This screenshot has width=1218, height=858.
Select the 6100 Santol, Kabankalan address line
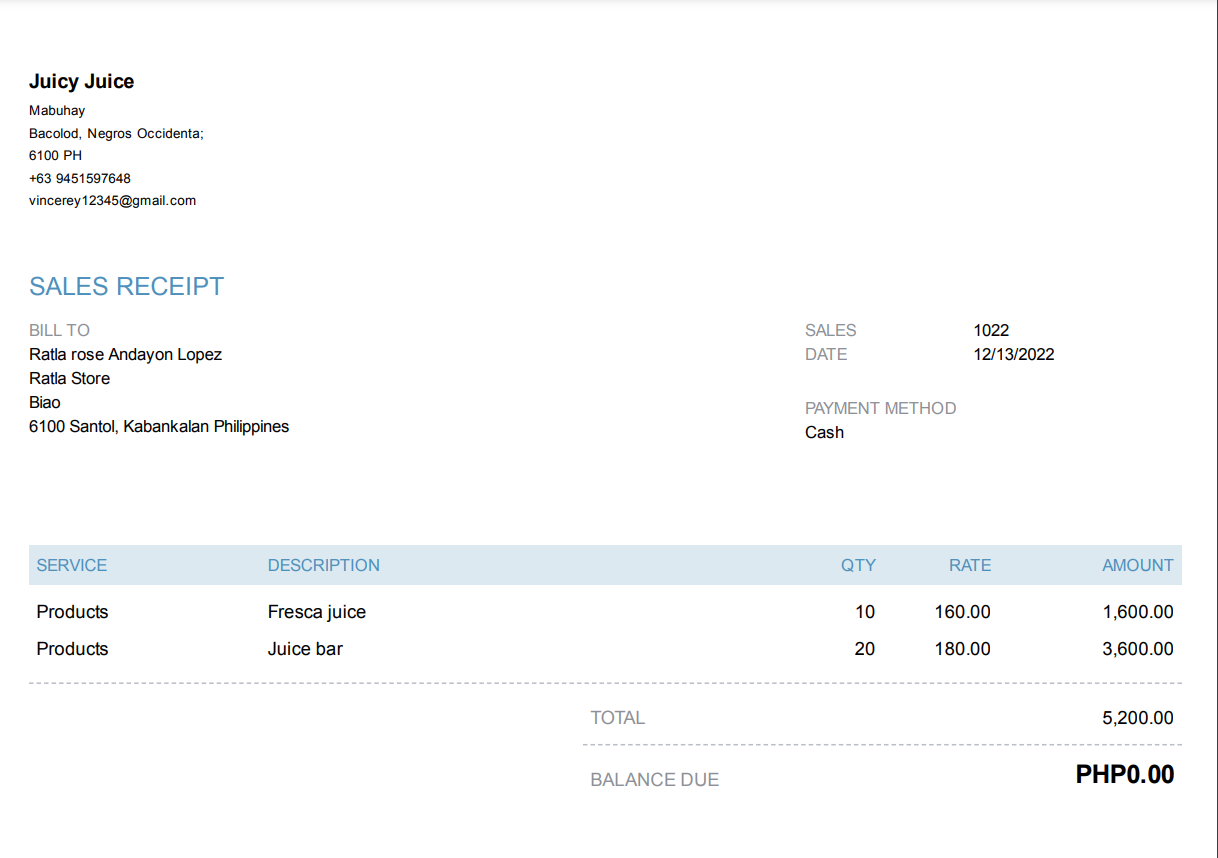pyautogui.click(x=159, y=427)
